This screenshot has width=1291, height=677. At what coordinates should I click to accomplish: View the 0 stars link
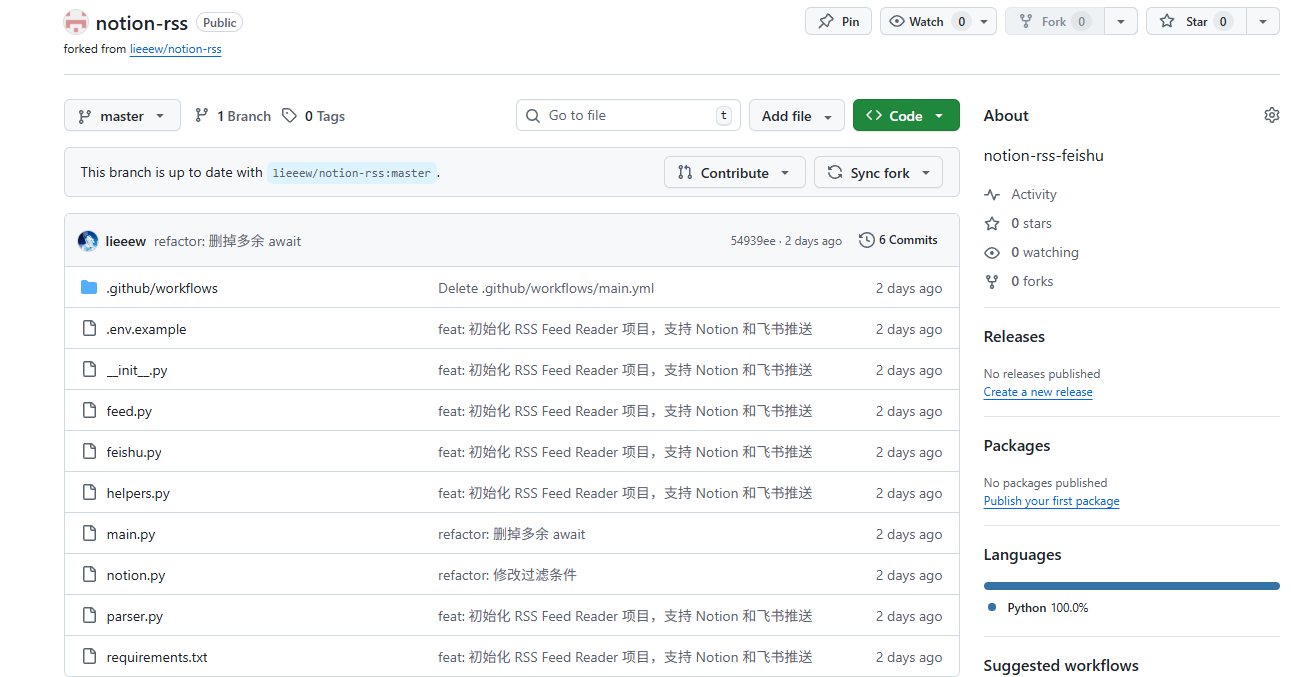click(1018, 223)
